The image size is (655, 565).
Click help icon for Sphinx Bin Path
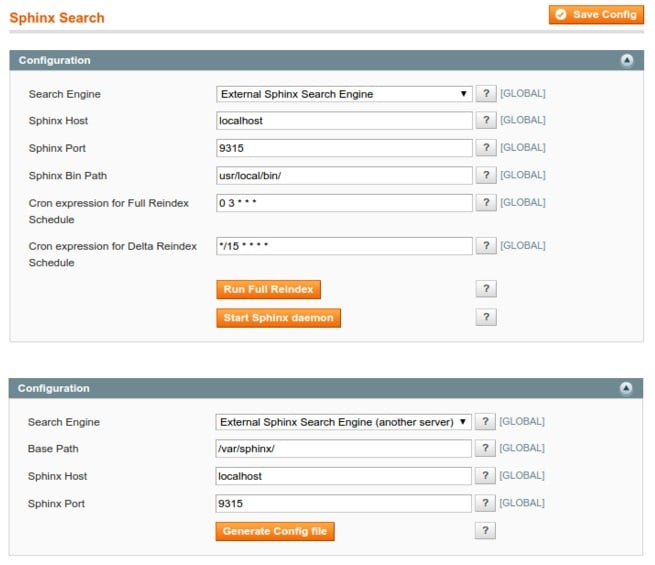[486, 175]
